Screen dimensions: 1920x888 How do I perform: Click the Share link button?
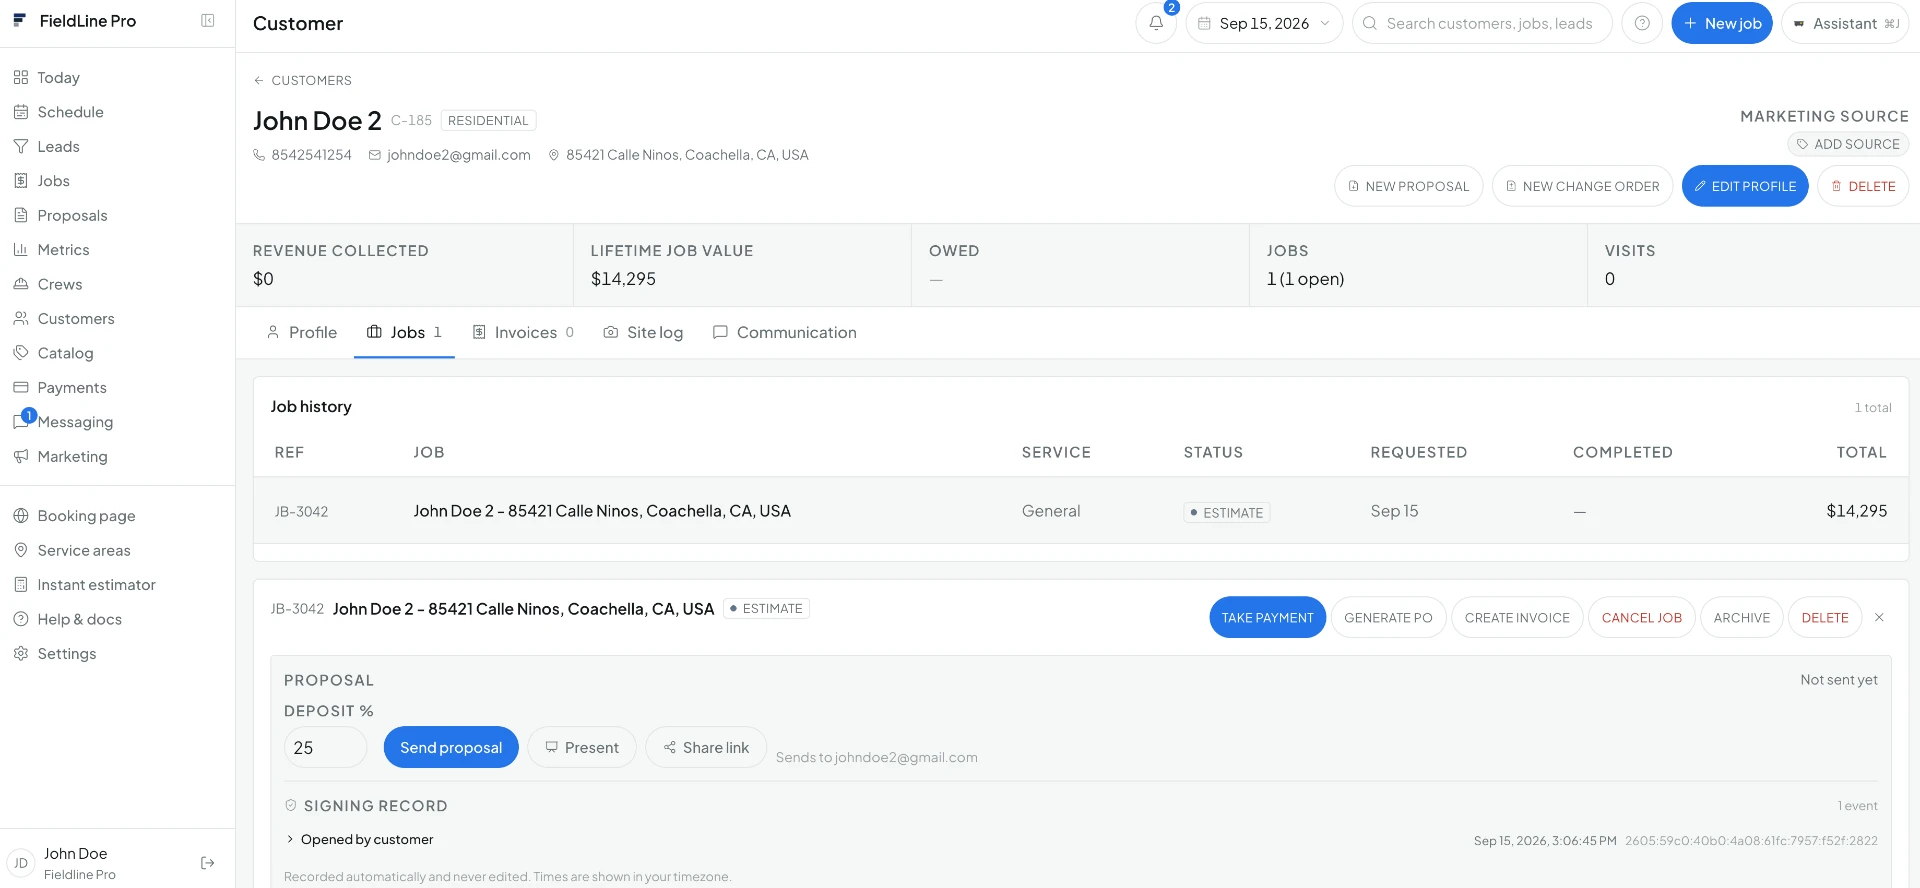point(706,748)
